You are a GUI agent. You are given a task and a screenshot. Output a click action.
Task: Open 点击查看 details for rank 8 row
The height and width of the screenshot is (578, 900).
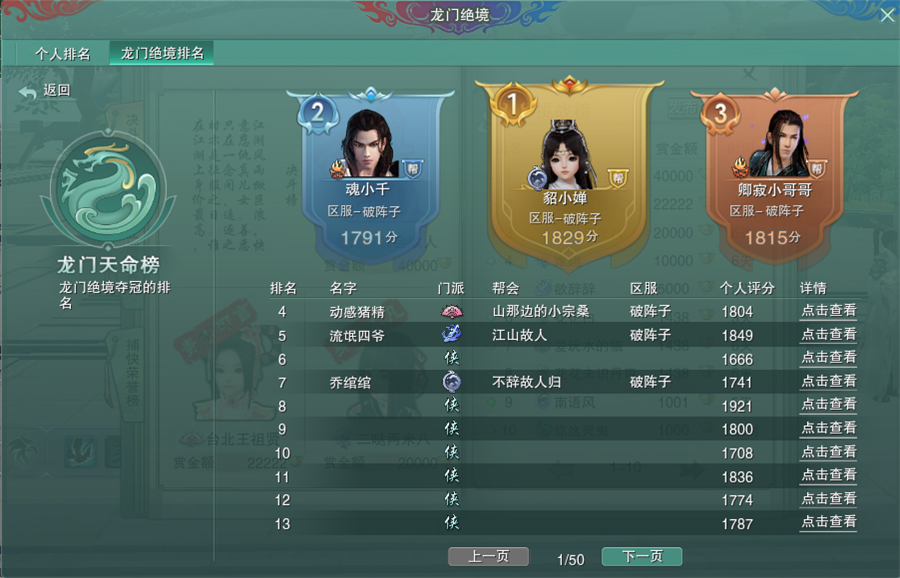pos(828,405)
